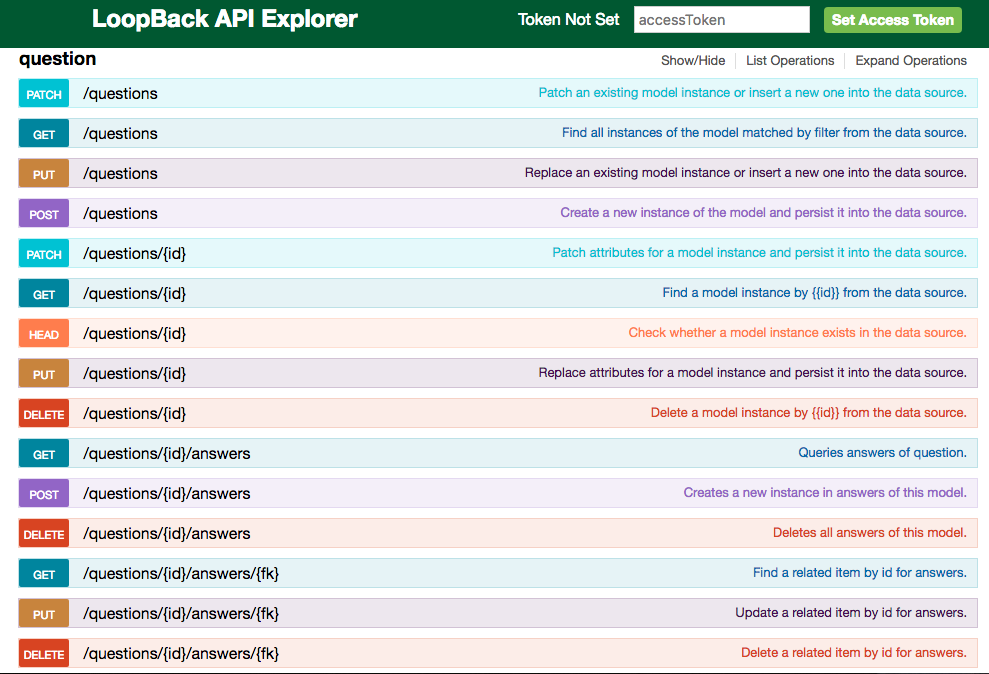Expand the /questions/{id} path in the GET row
Viewport: 989px width, 674px height.
point(134,293)
